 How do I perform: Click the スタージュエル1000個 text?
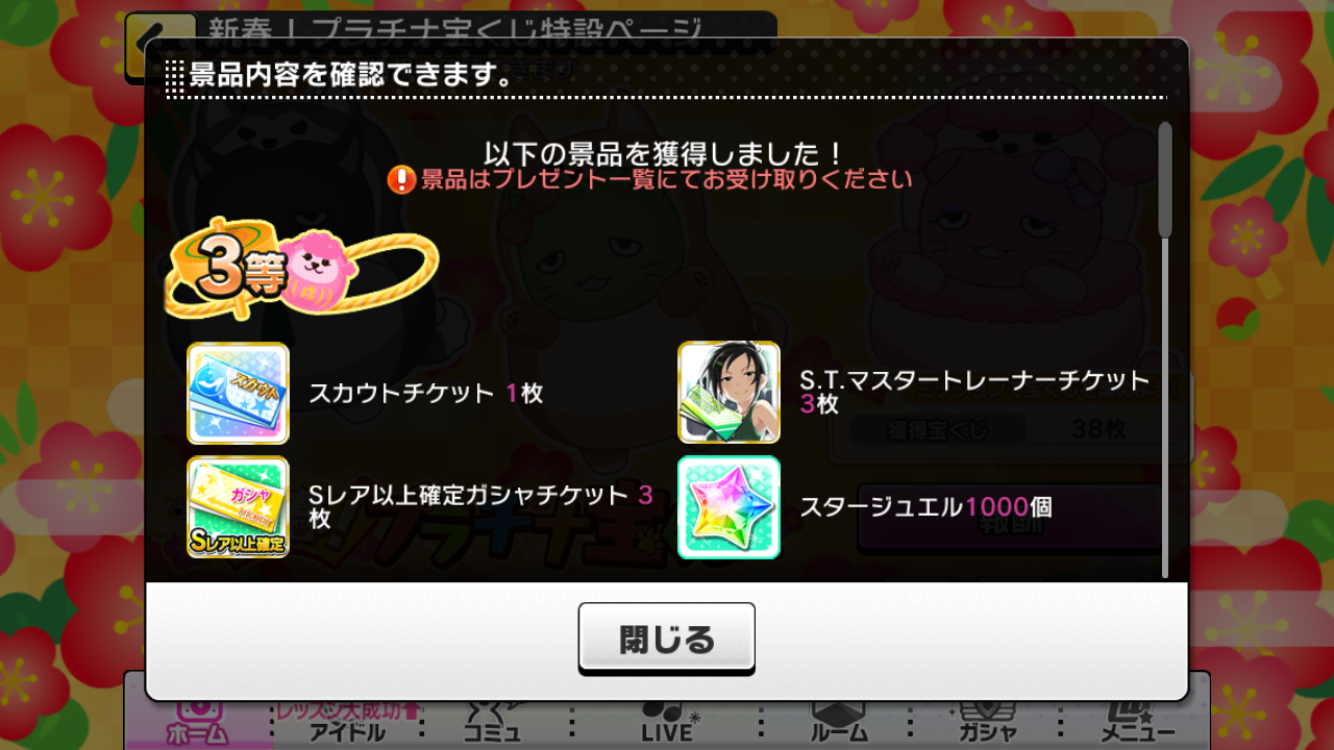tap(925, 507)
